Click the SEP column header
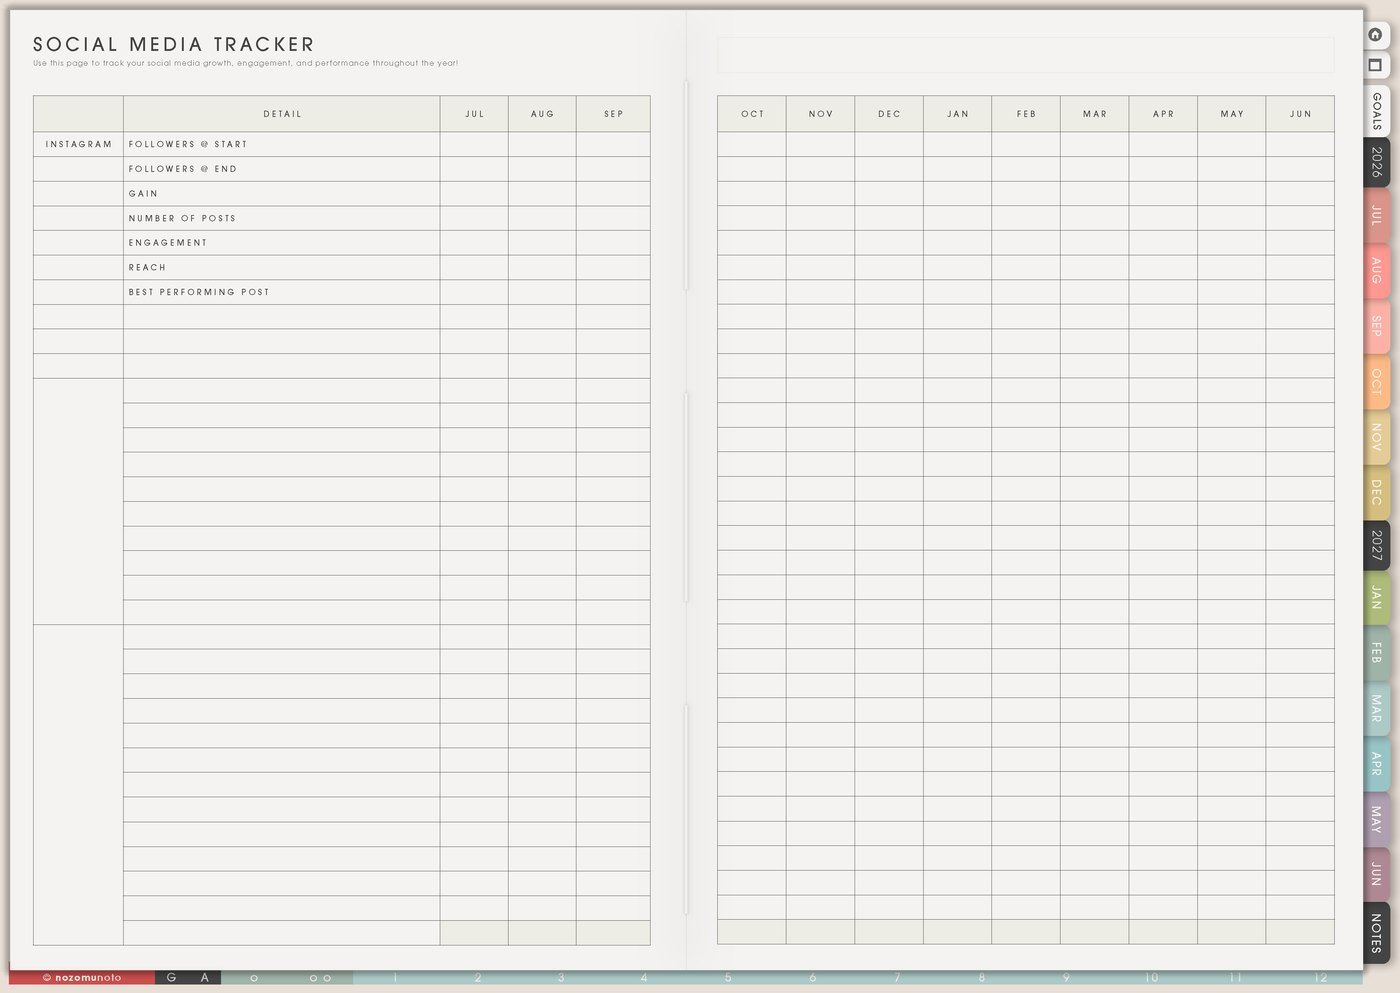Image resolution: width=1400 pixels, height=993 pixels. coord(613,114)
